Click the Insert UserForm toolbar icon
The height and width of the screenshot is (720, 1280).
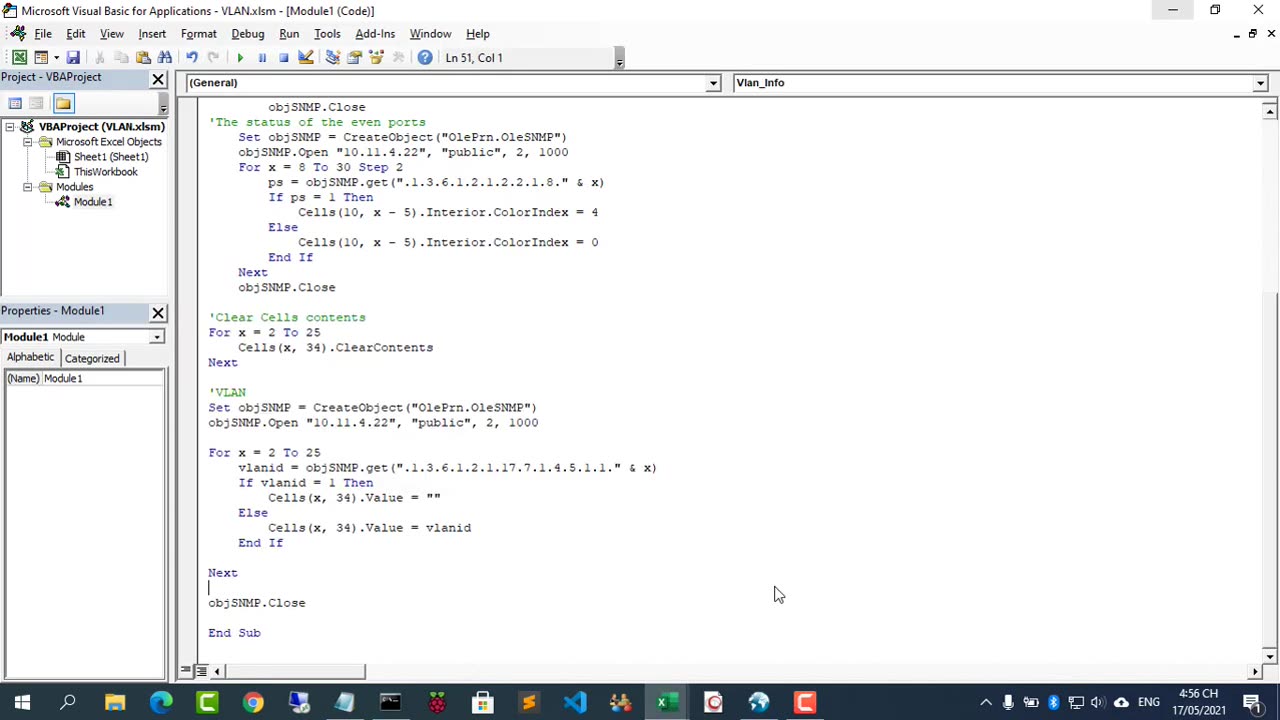tap(41, 58)
